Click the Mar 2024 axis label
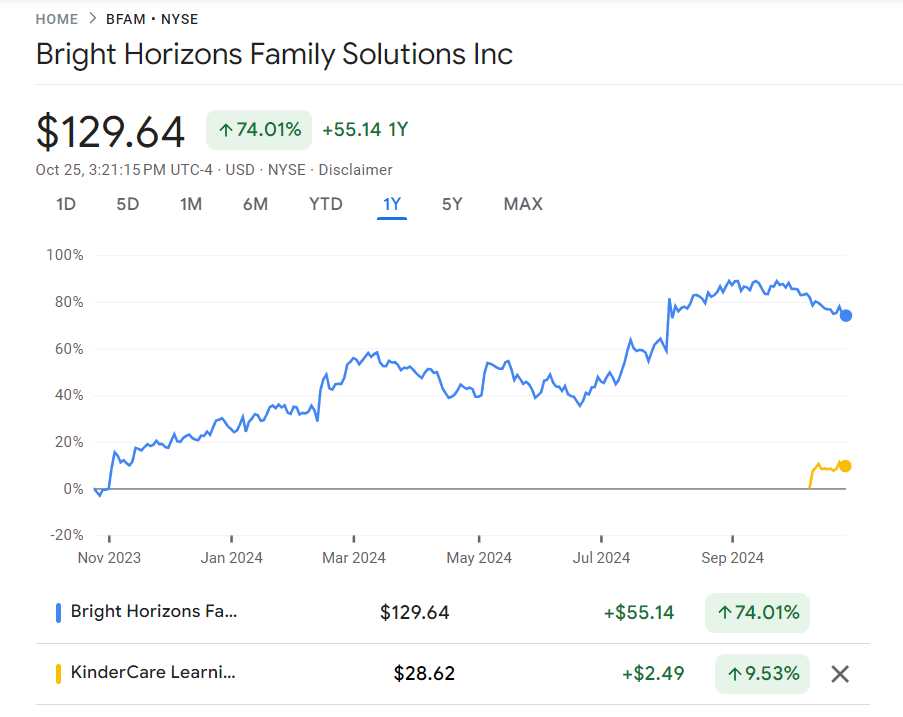903x717 pixels. tap(354, 557)
